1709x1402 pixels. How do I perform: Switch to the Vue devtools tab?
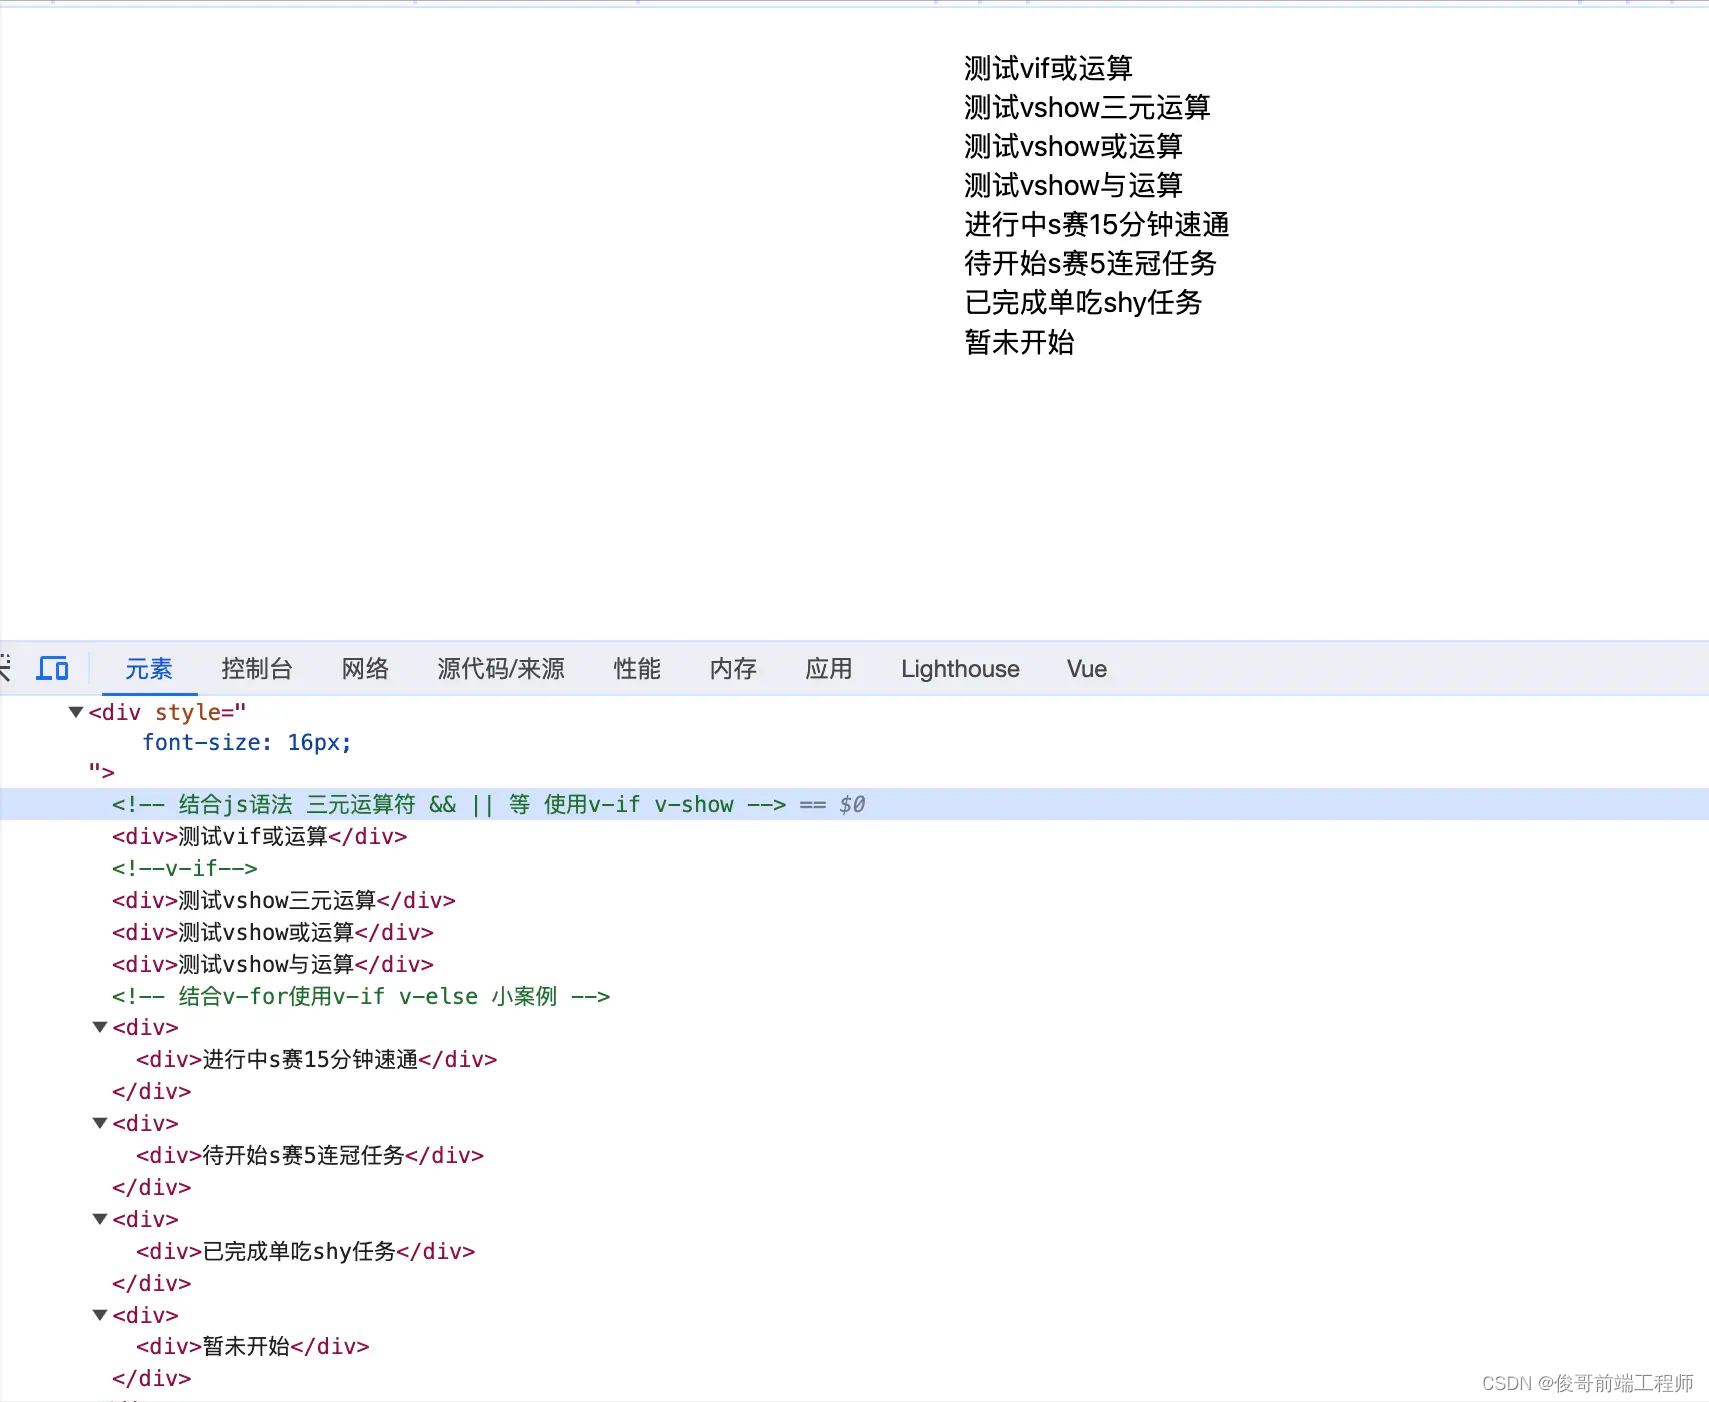point(1086,670)
